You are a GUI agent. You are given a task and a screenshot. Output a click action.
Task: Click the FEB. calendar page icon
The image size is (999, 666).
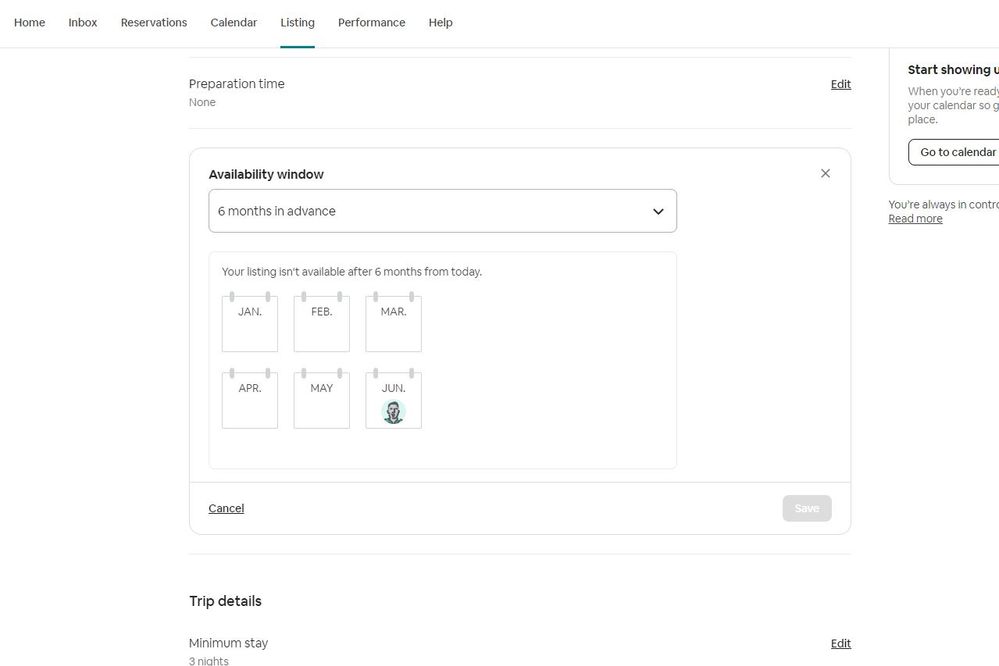321,323
